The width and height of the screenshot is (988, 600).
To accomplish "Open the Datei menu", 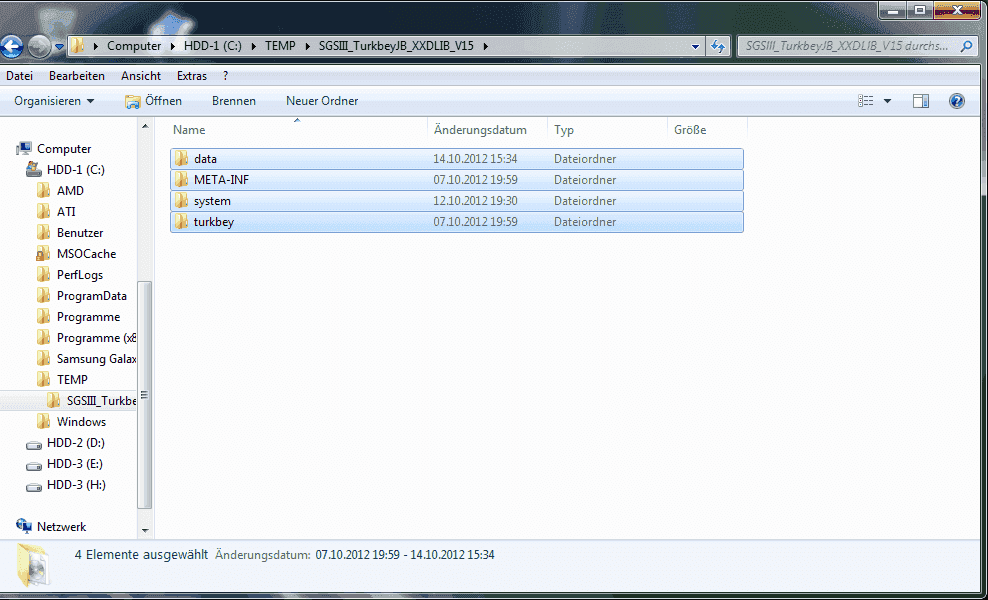I will 20,76.
